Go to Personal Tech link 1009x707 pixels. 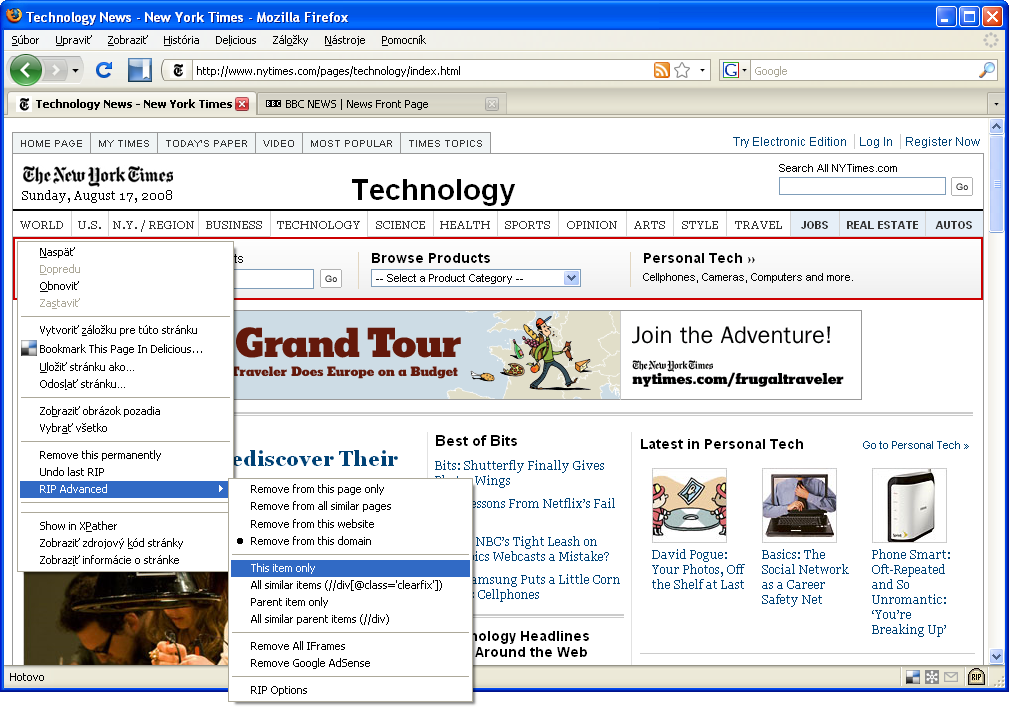[x=915, y=445]
